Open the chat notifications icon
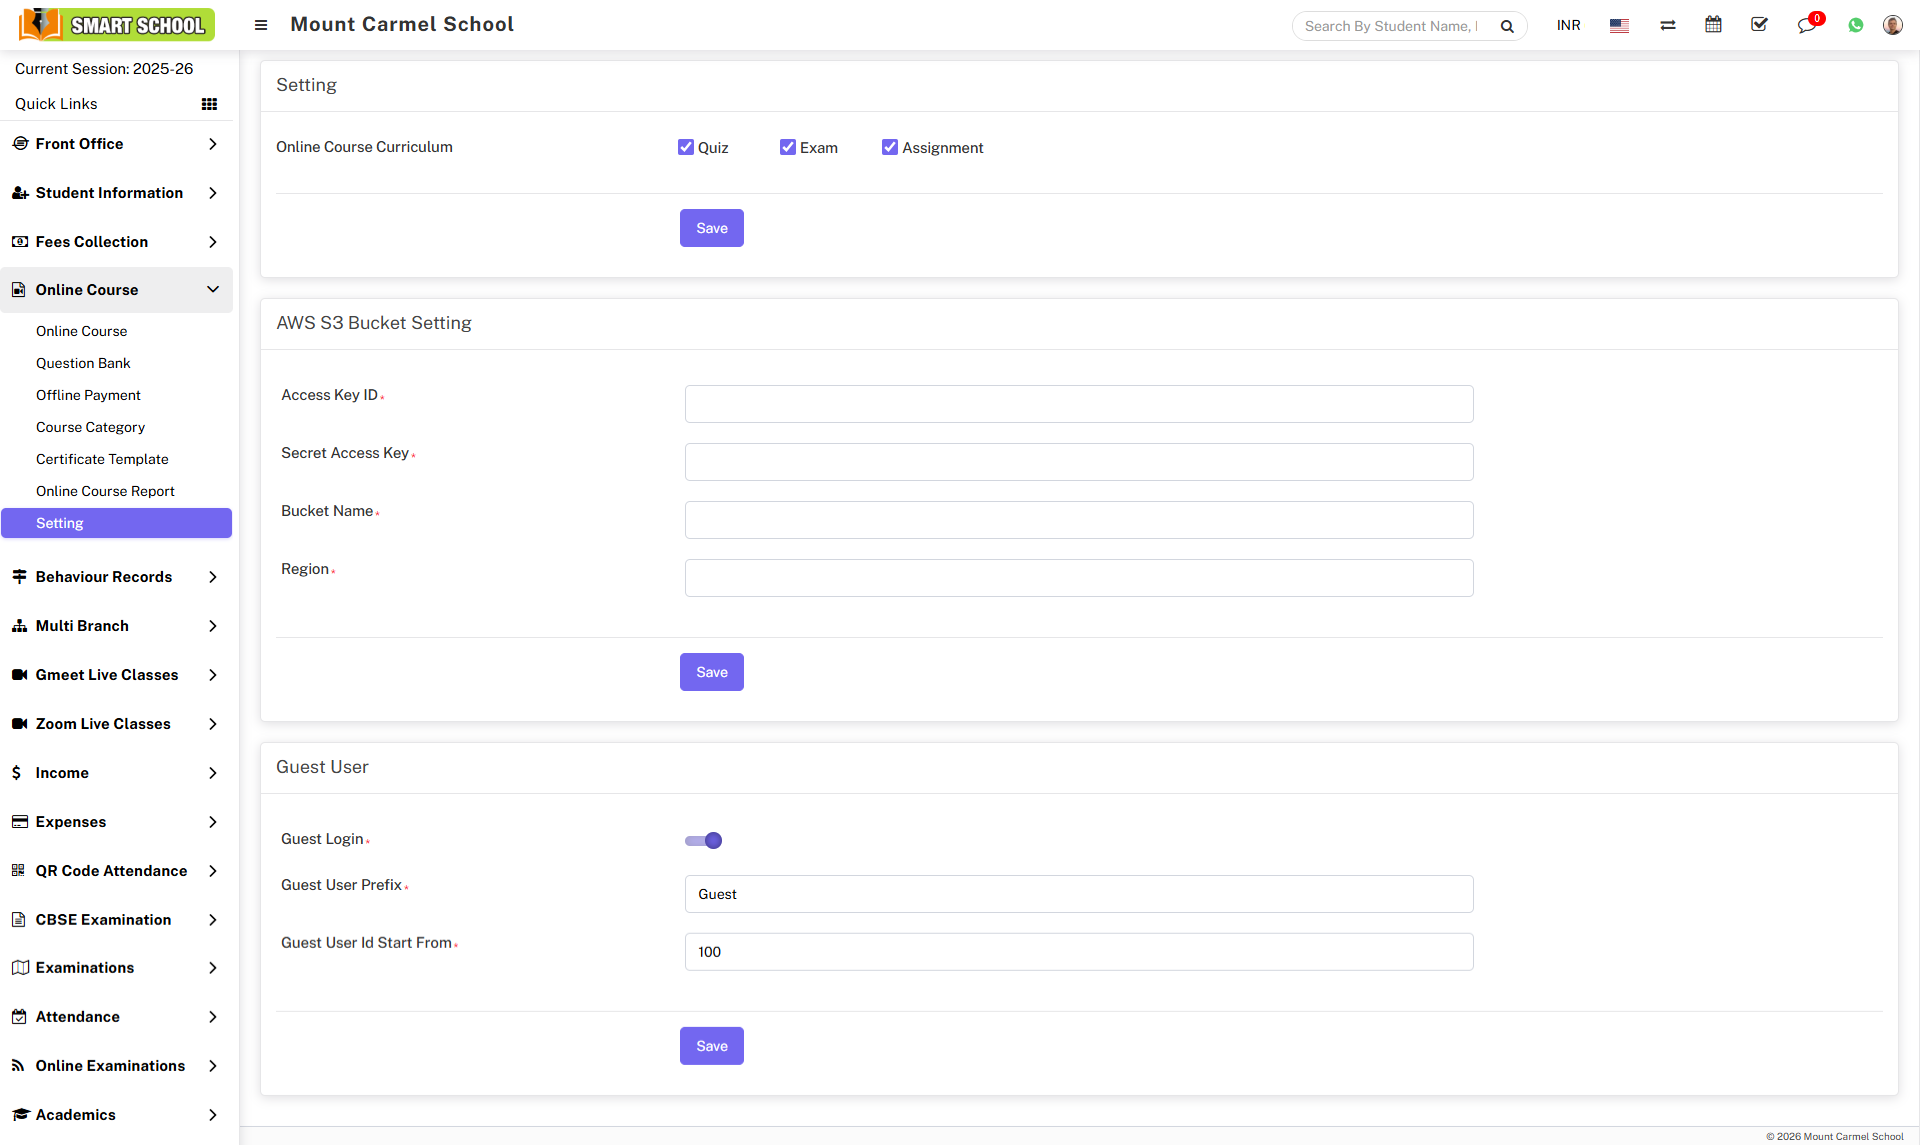Screen dimensions: 1920x1145 pos(1806,25)
